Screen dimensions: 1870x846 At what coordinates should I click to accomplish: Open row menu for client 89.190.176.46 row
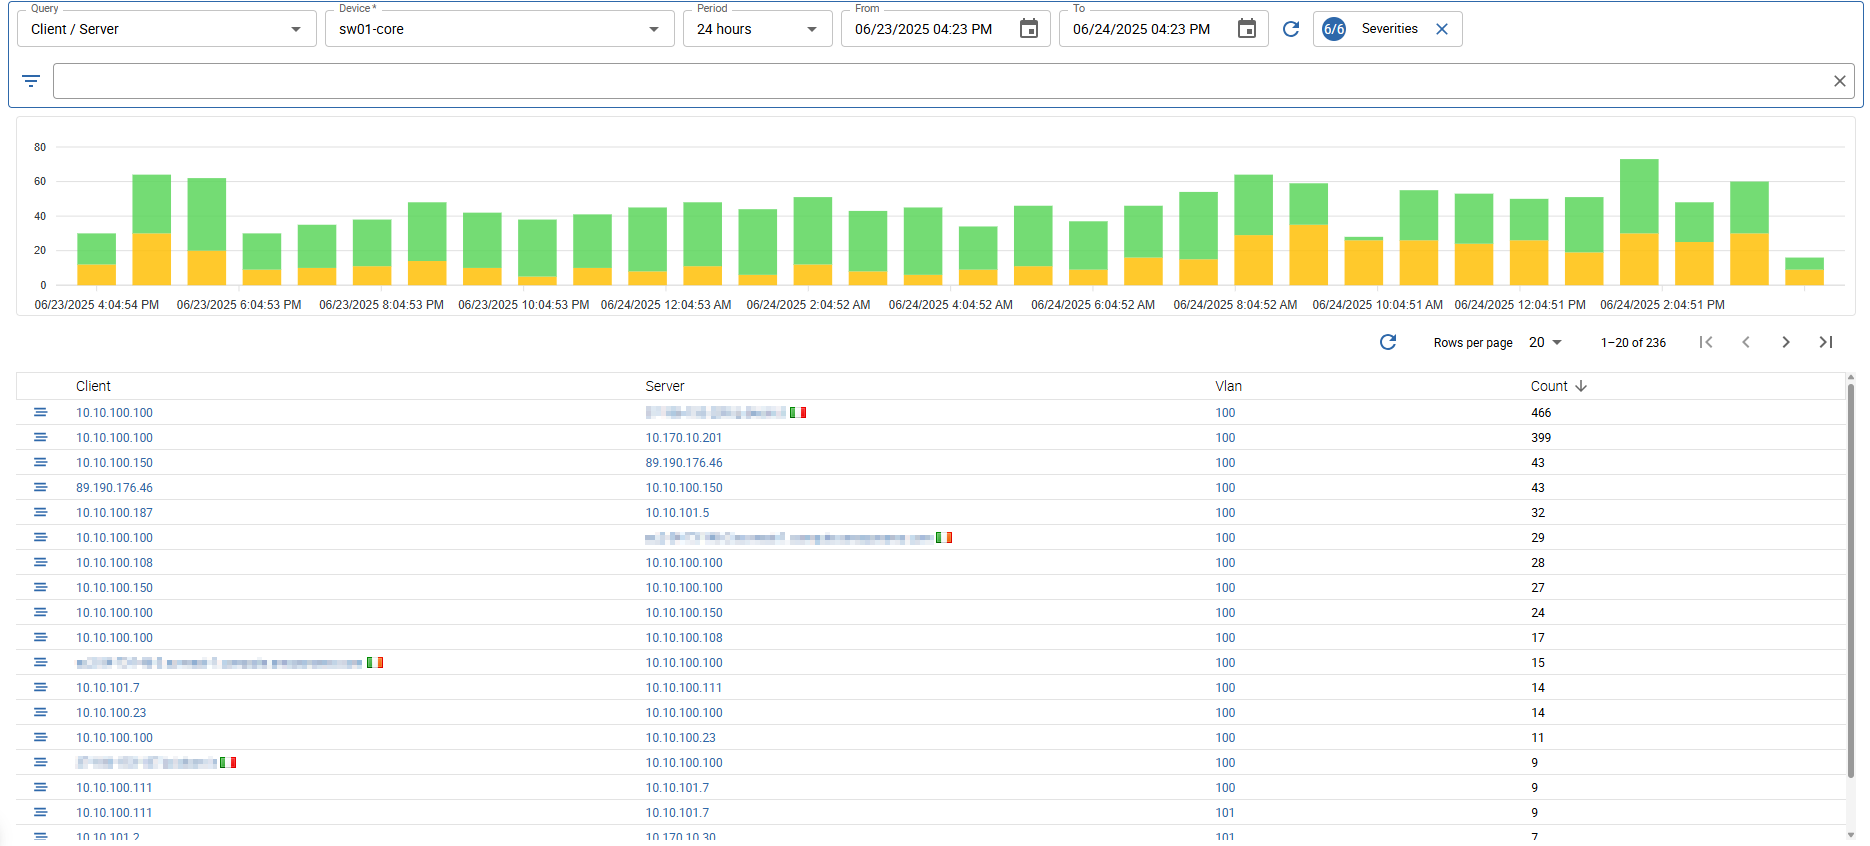(40, 487)
